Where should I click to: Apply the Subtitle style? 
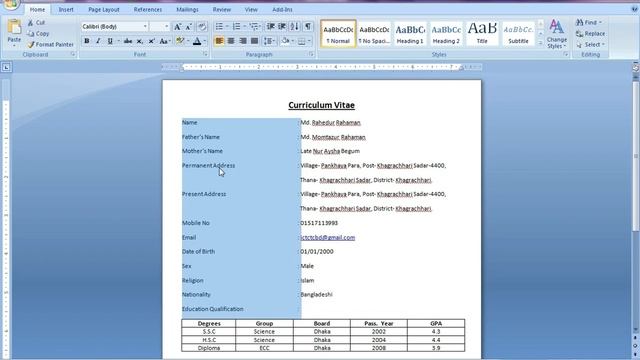click(518, 33)
